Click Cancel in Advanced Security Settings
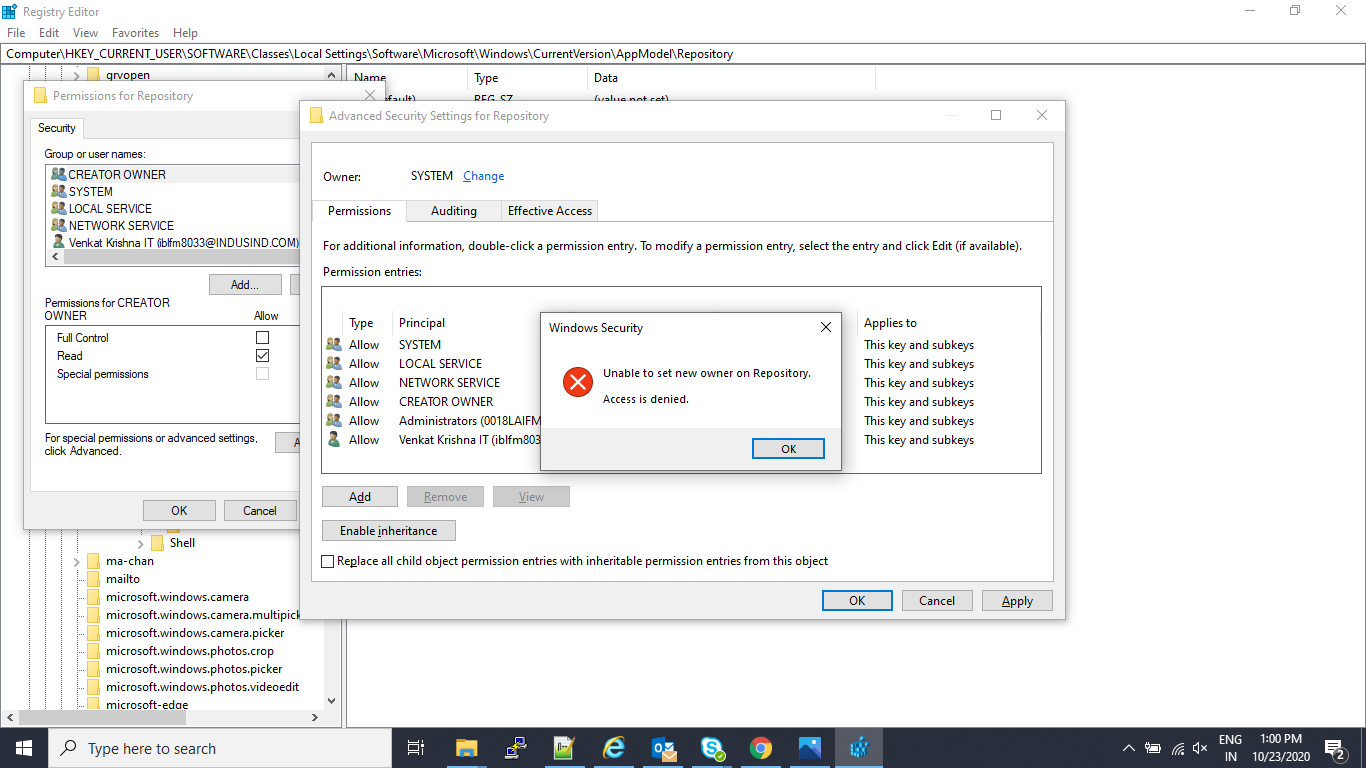The width and height of the screenshot is (1366, 768). click(937, 601)
